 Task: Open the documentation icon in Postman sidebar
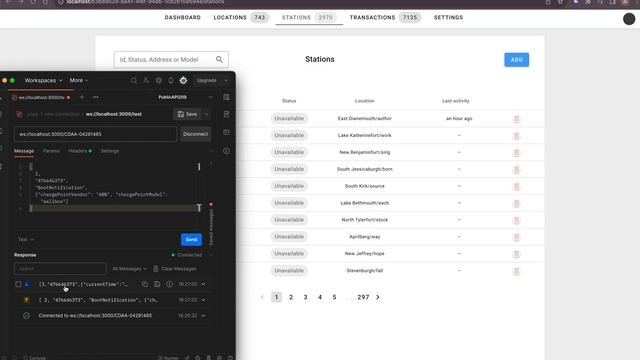226,114
